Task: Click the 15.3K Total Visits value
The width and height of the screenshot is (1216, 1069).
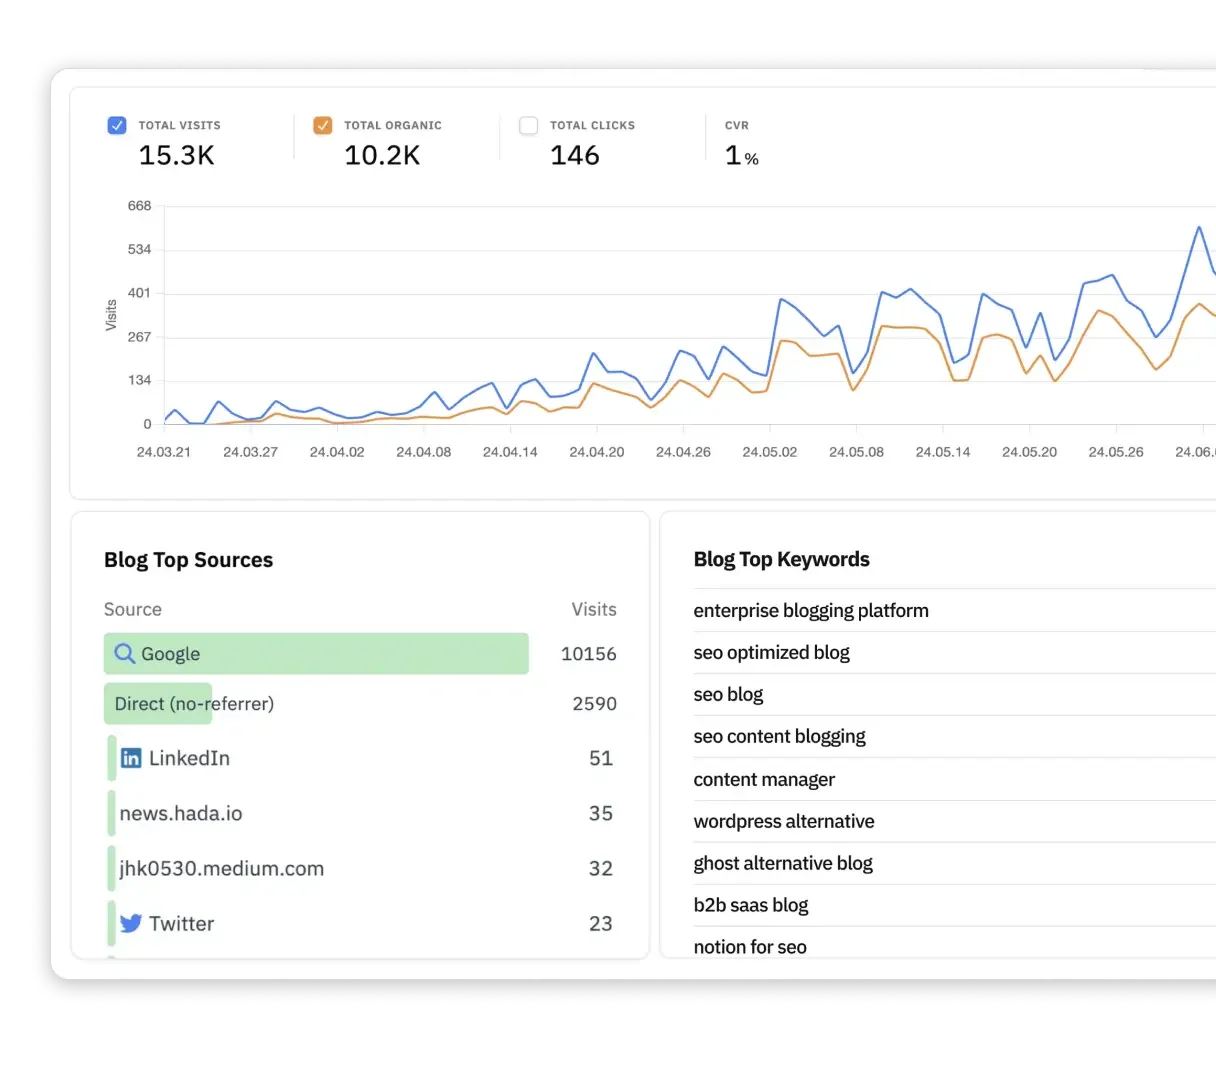Action: click(x=177, y=155)
